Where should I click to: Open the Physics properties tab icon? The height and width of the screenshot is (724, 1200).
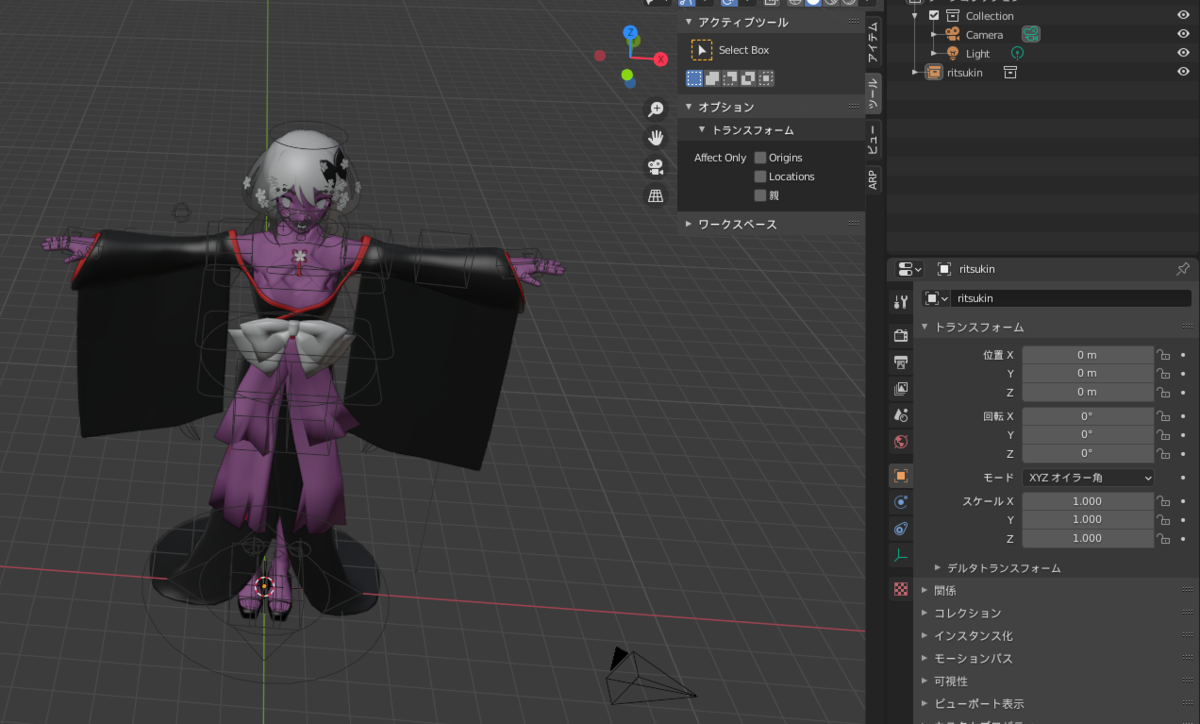click(901, 502)
